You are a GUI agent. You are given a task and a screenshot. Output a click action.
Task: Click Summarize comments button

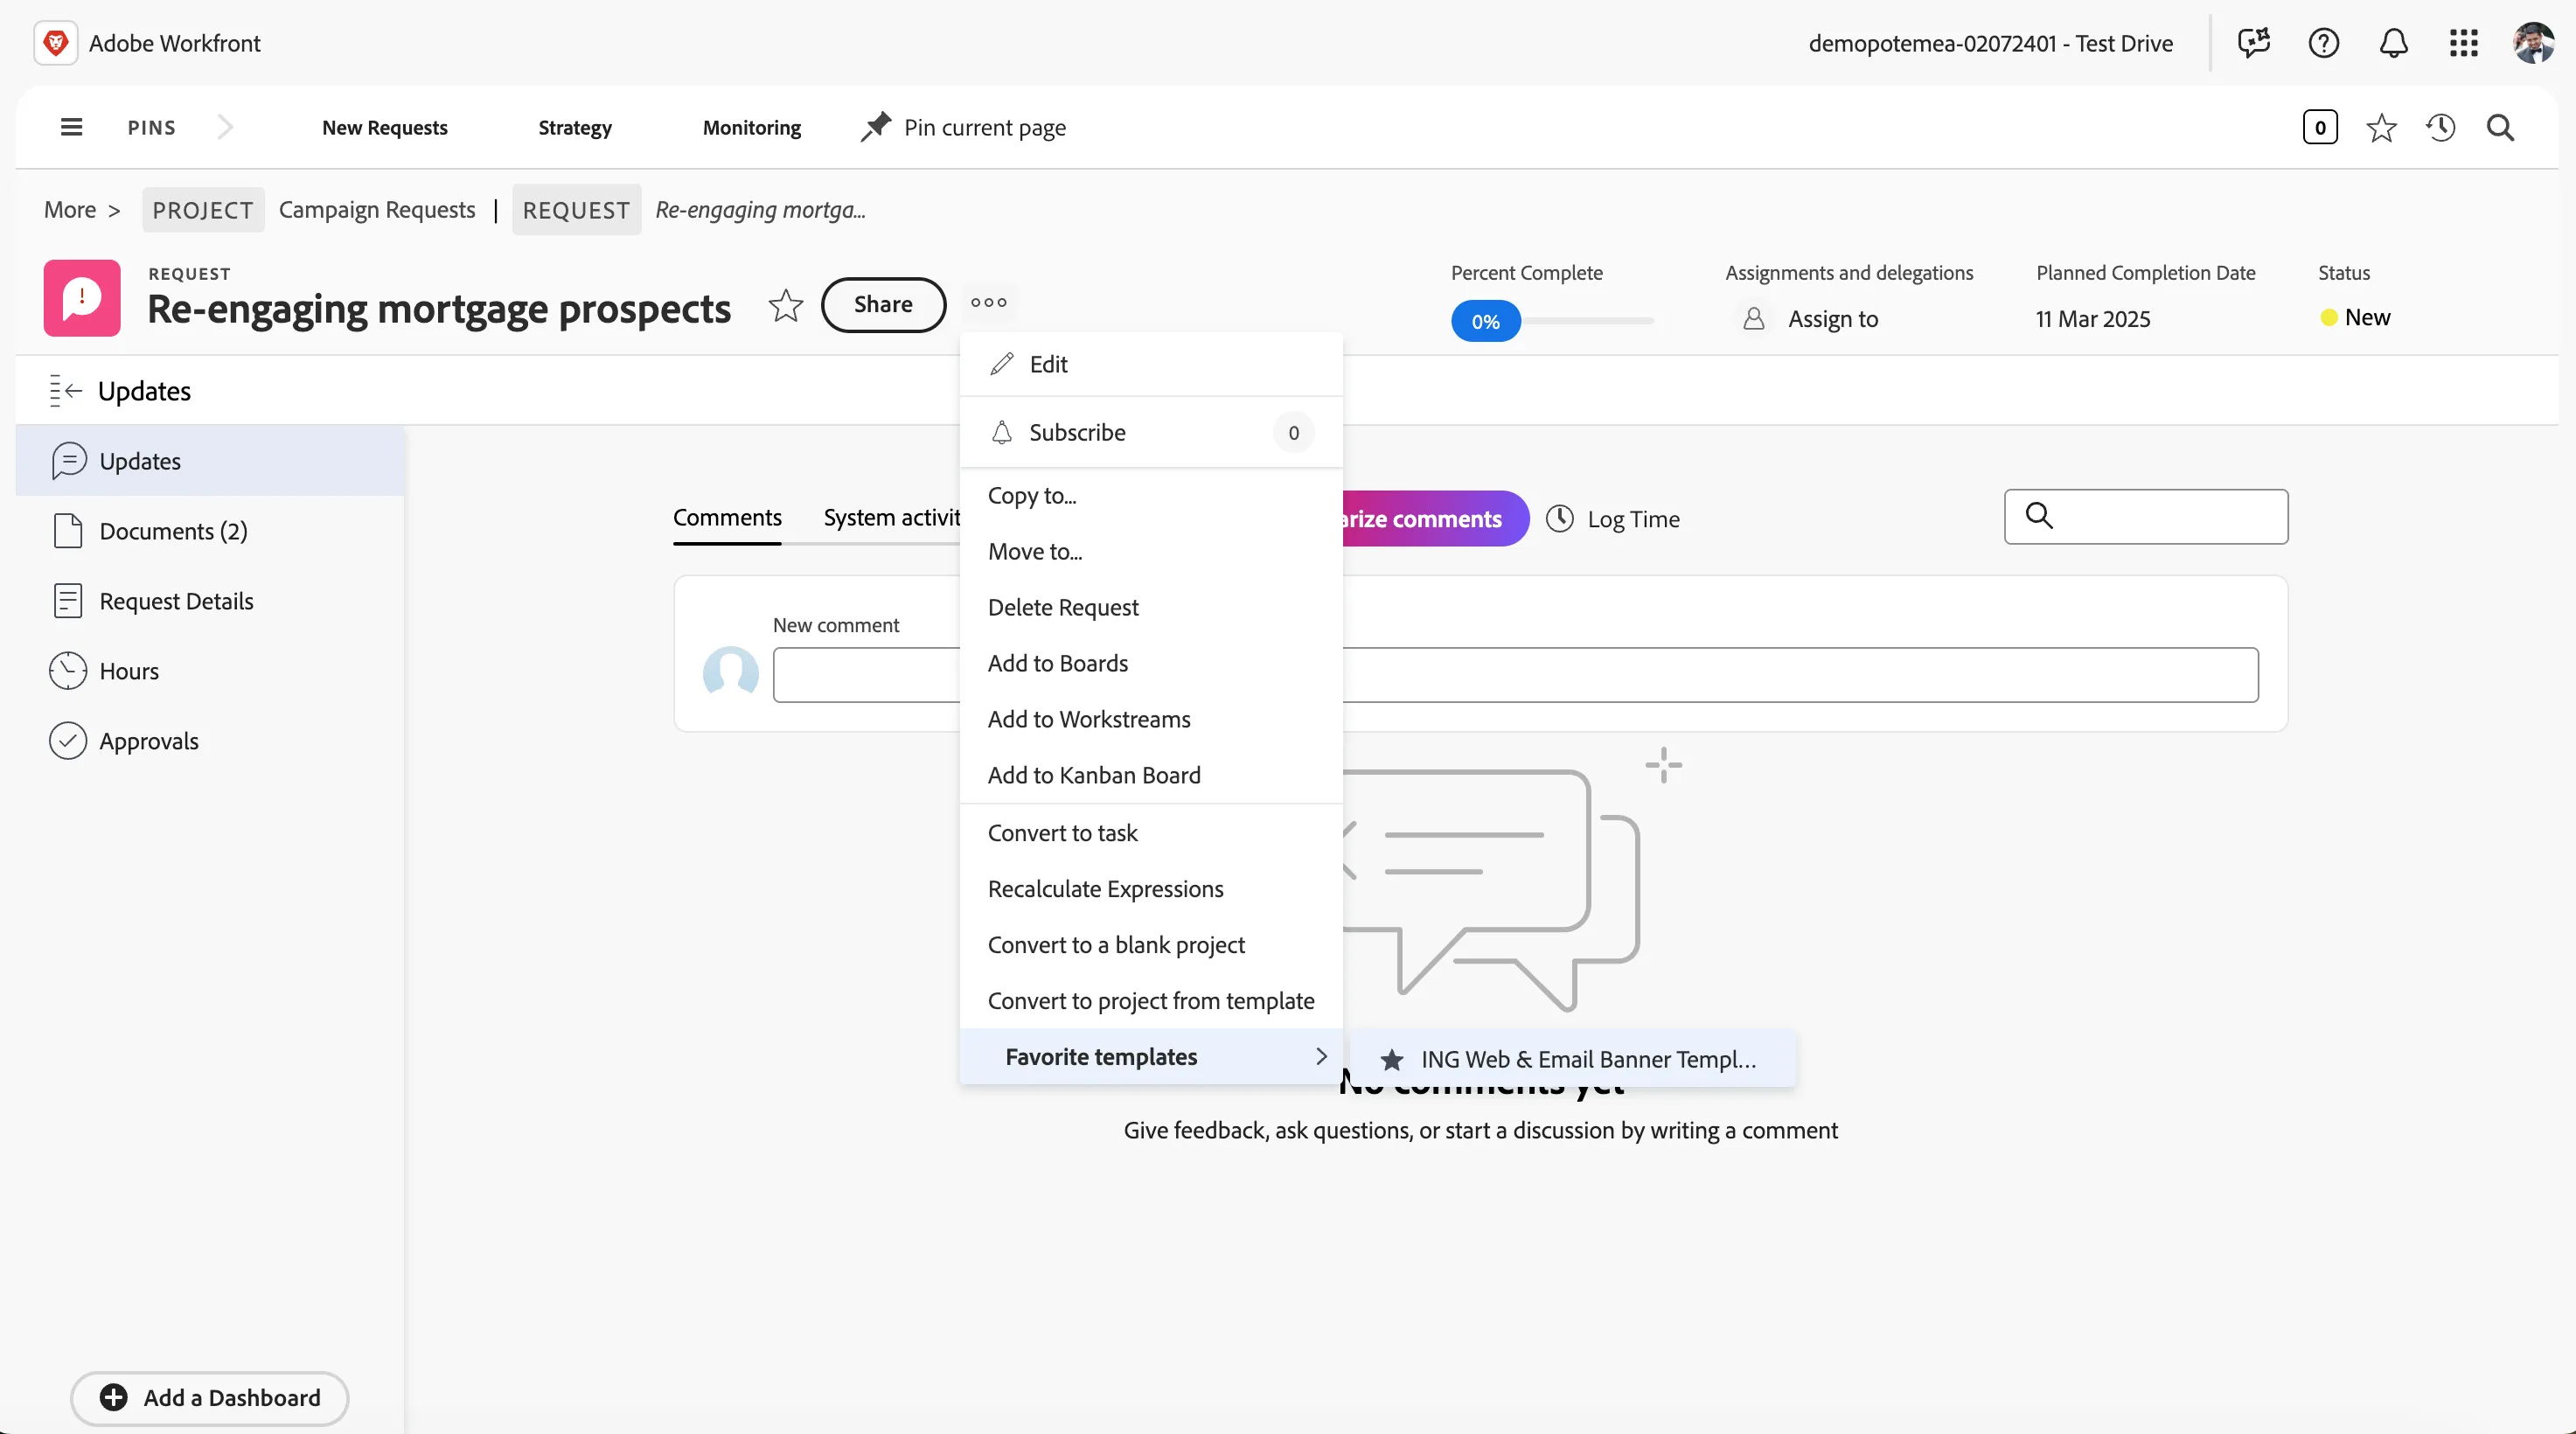point(1435,518)
